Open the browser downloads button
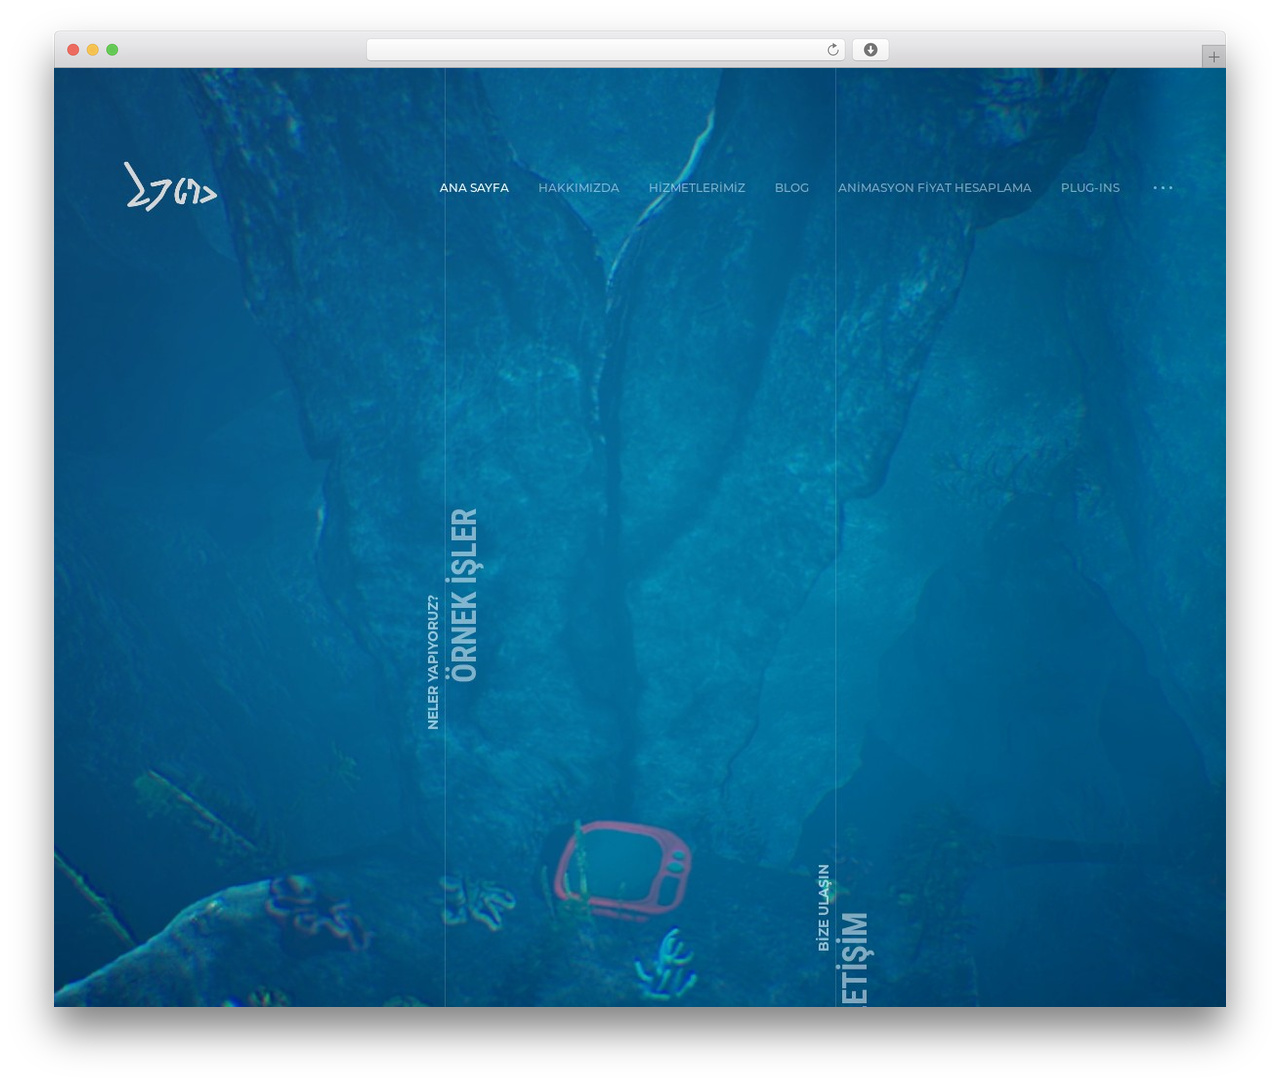The width and height of the screenshot is (1280, 1084). coord(871,50)
